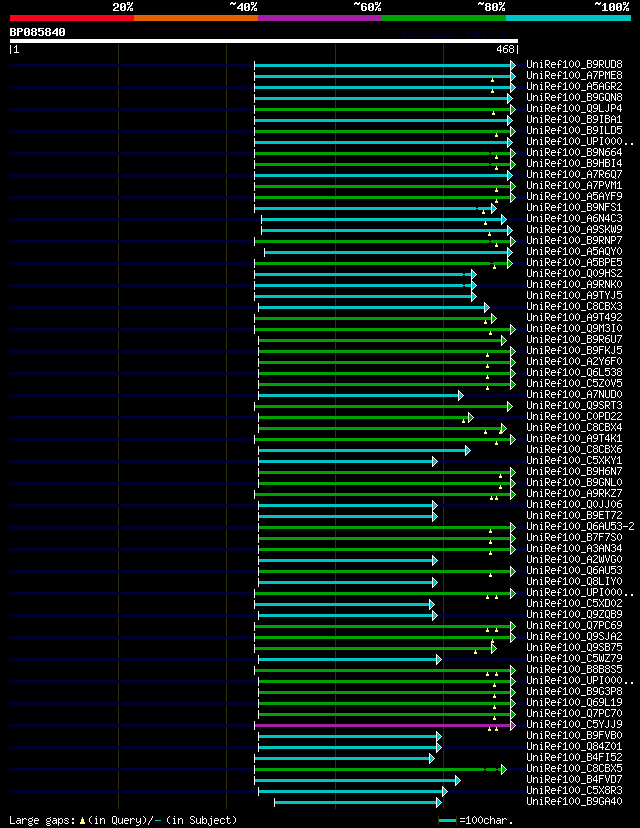The height and width of the screenshot is (828, 640).
Task: Click the UniRef100_C5YJJ9 label
Action: click(x=574, y=724)
